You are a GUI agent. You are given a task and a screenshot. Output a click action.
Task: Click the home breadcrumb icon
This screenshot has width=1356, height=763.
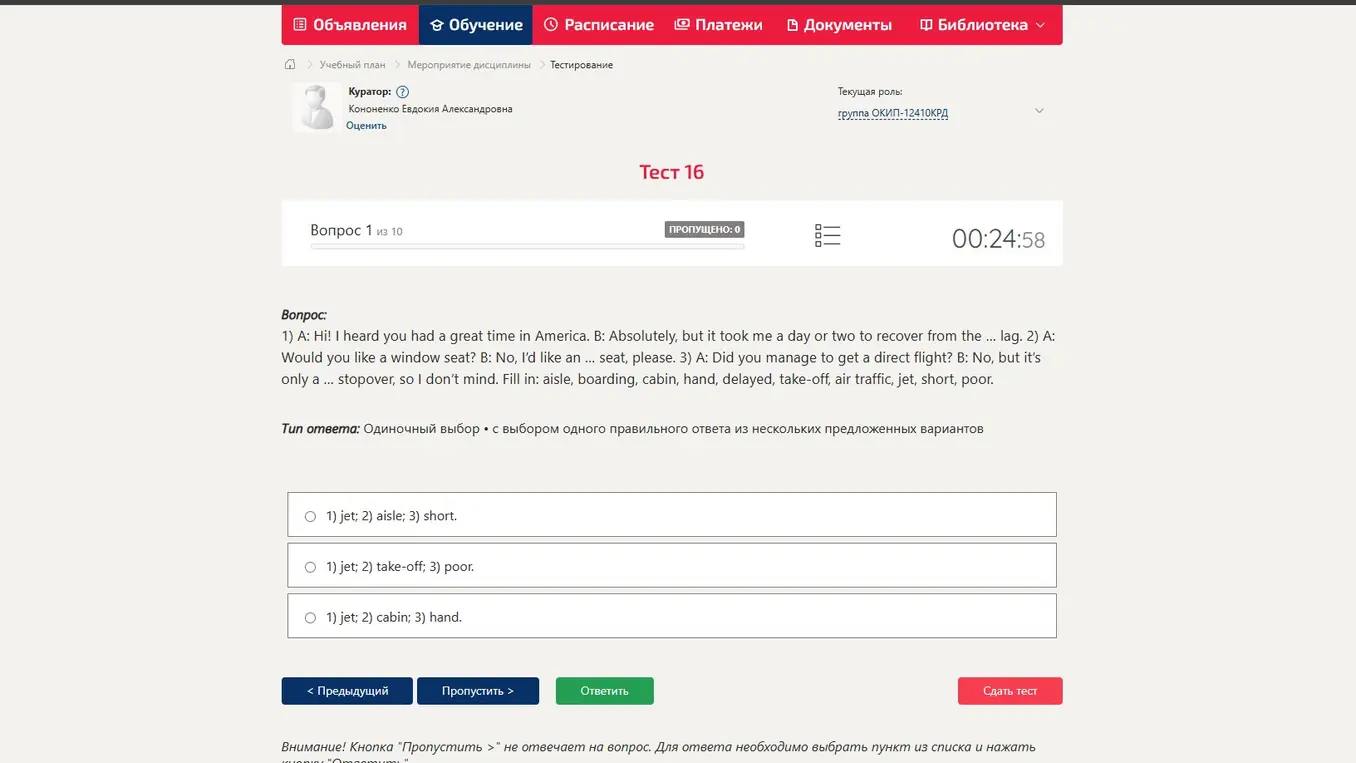pos(290,64)
